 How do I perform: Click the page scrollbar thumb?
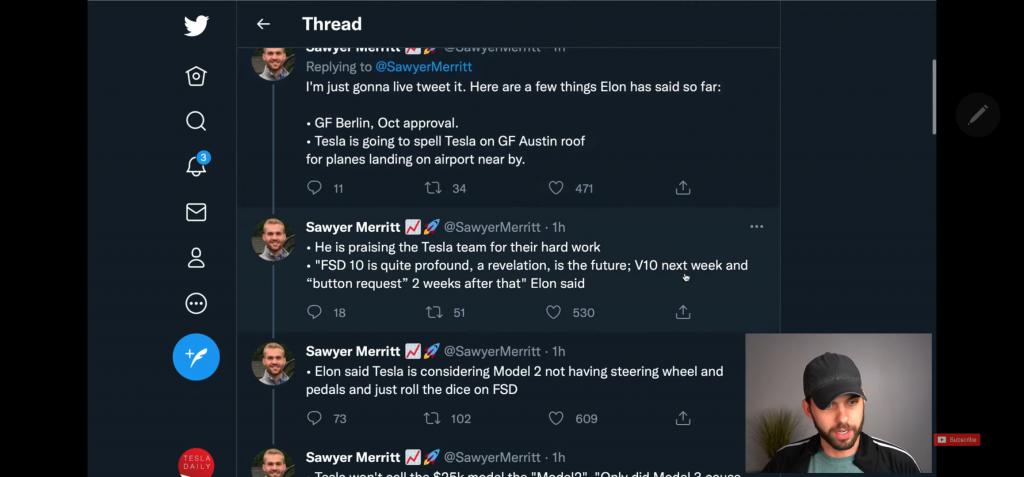(x=934, y=97)
